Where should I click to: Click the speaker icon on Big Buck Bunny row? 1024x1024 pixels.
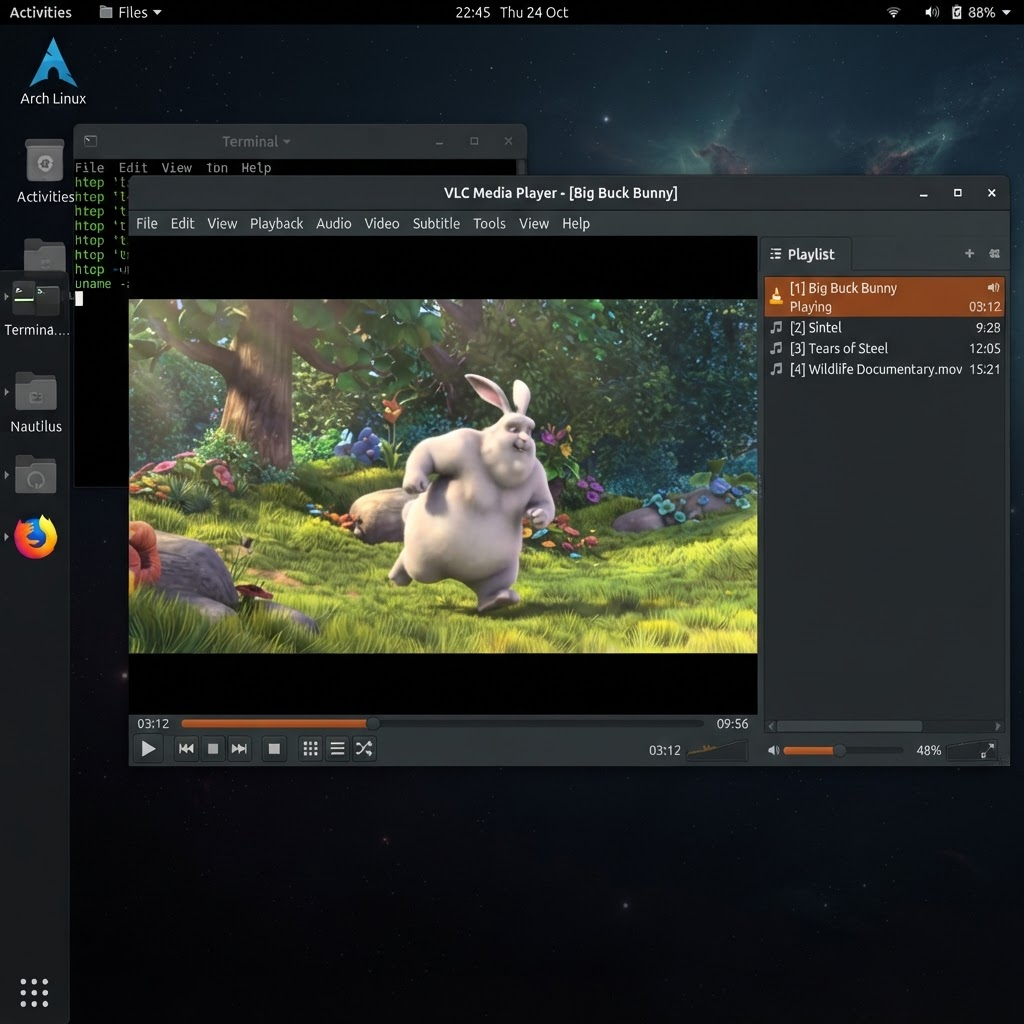pos(993,287)
